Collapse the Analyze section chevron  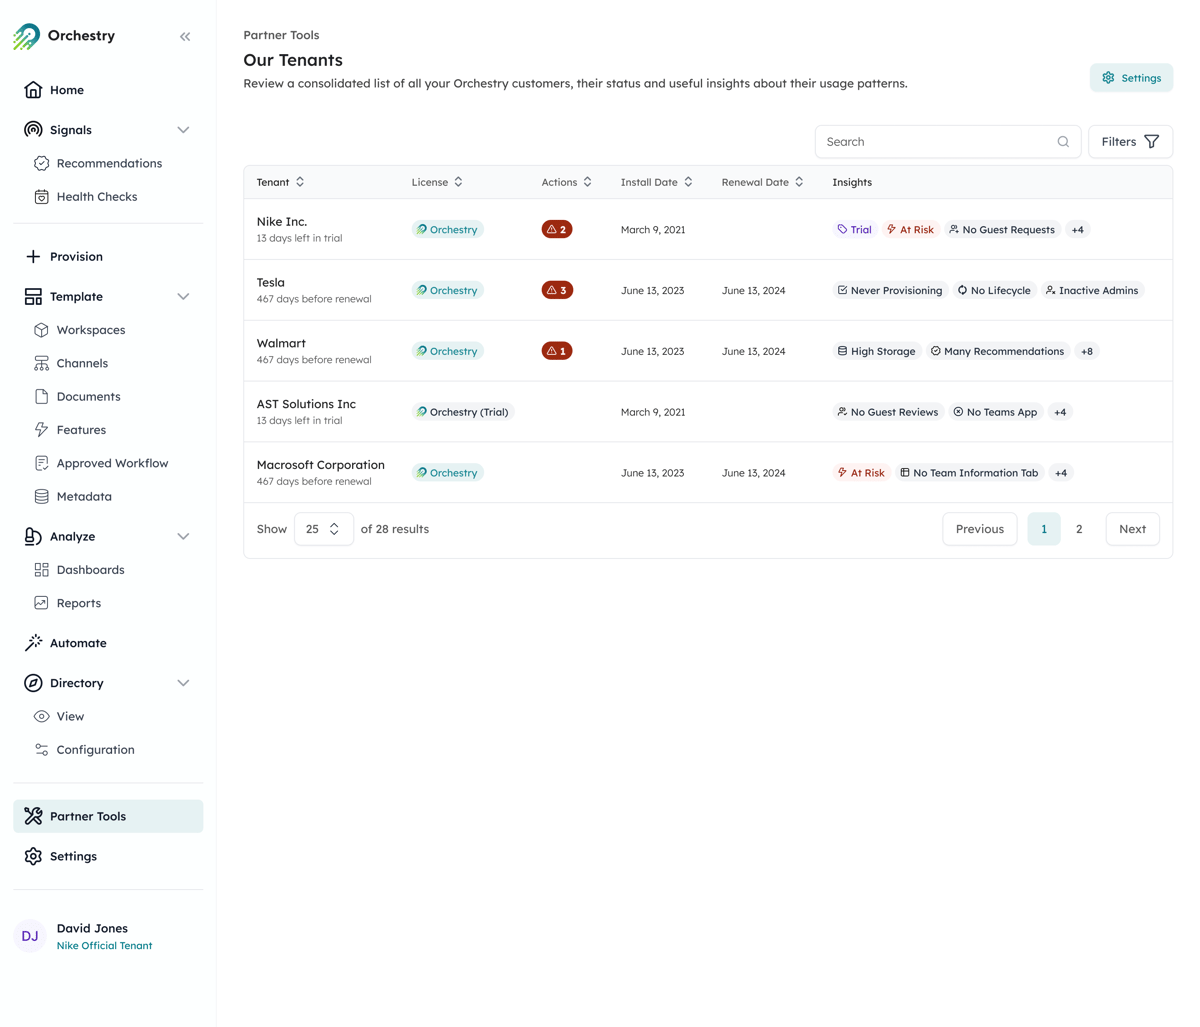click(x=183, y=537)
